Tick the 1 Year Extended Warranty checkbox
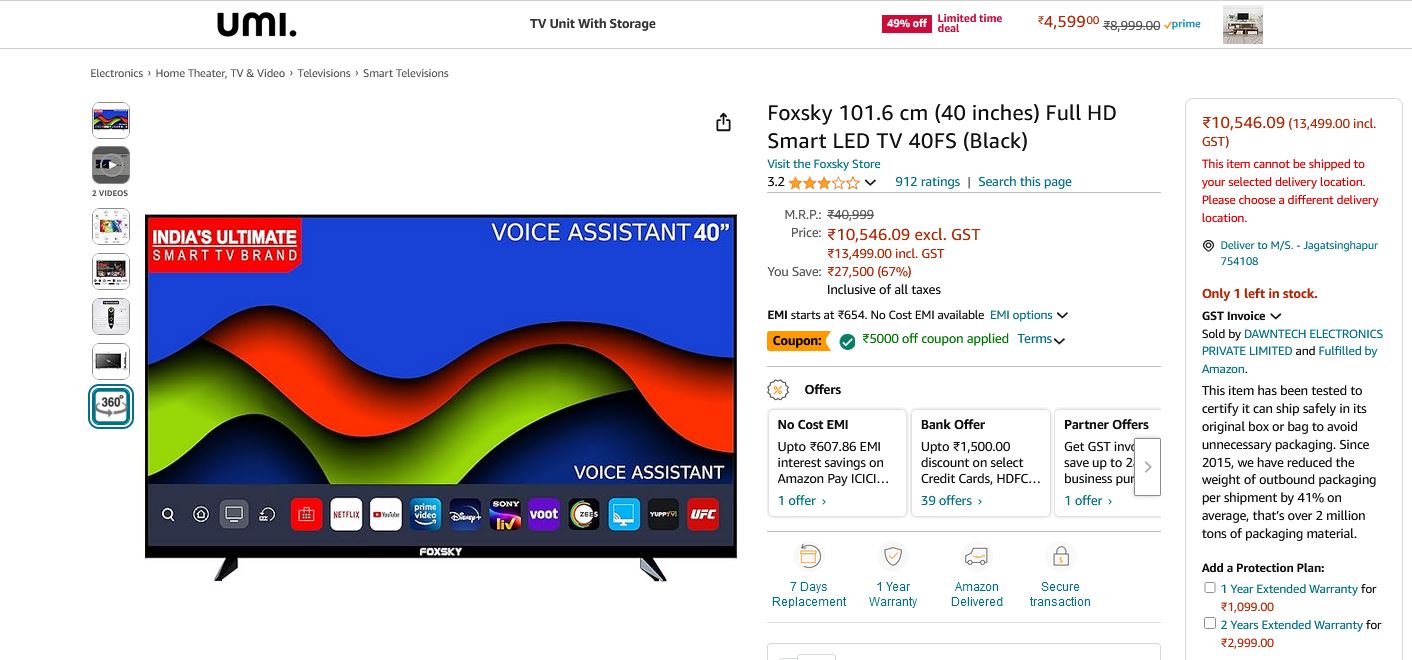Screen dimensions: 1412x660 coord(1210,588)
